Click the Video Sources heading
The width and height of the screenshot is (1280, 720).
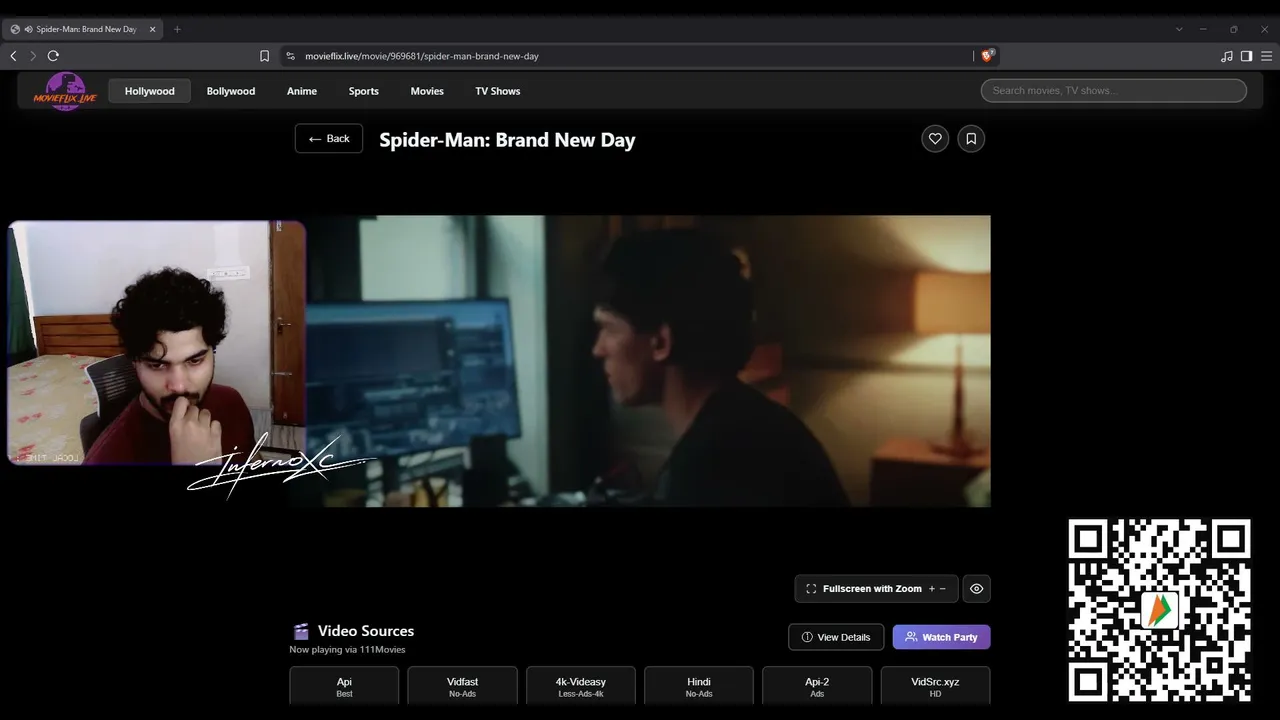pos(366,631)
